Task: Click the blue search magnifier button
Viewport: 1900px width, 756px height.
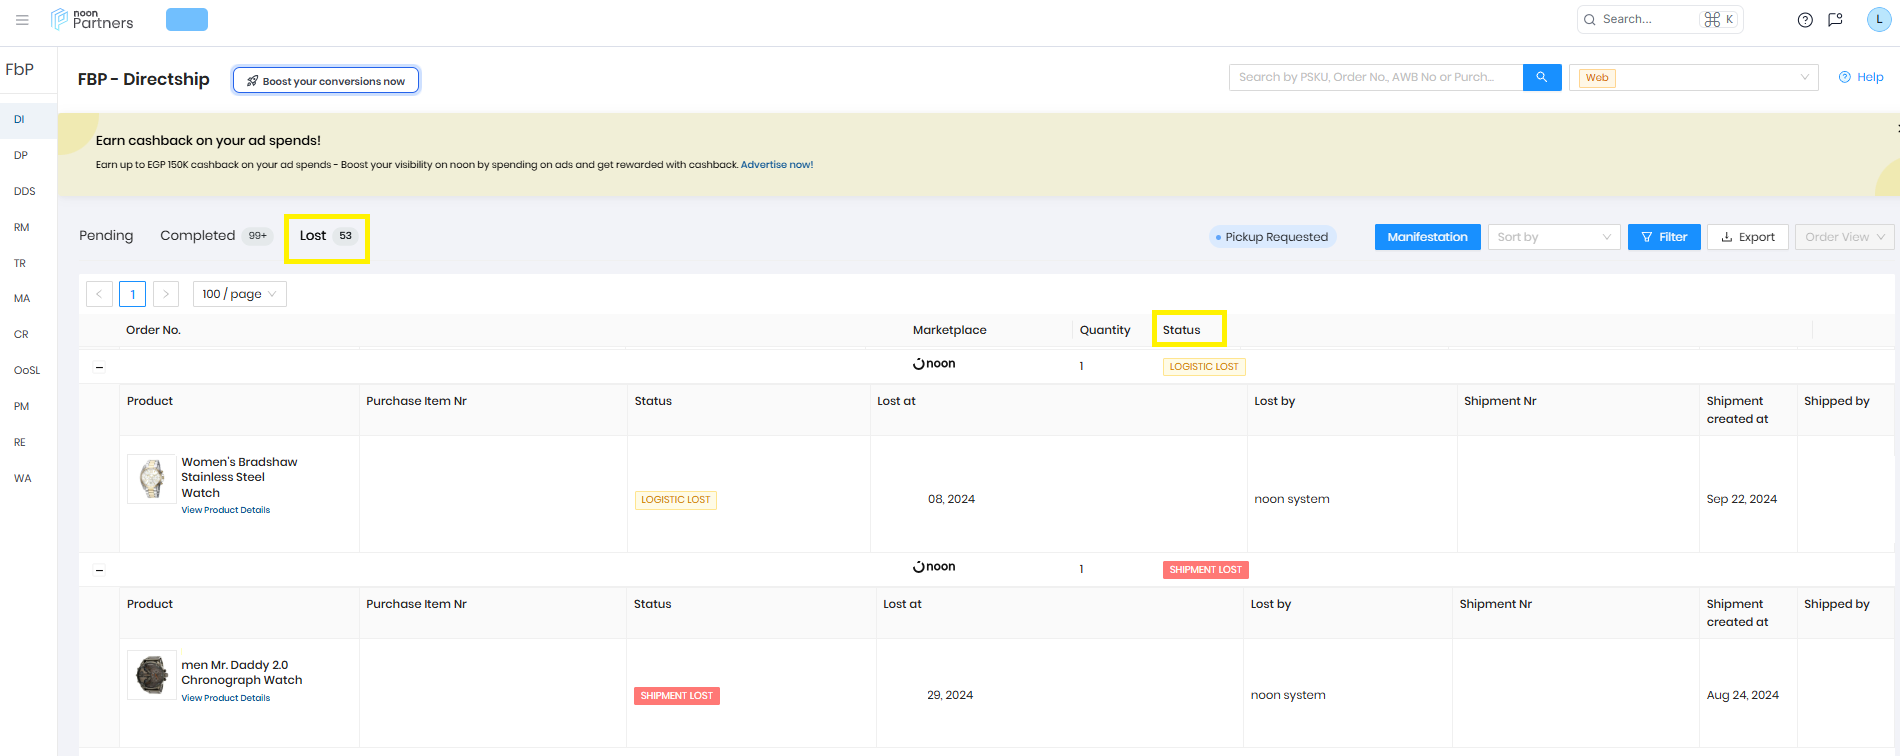Action: coord(1542,77)
